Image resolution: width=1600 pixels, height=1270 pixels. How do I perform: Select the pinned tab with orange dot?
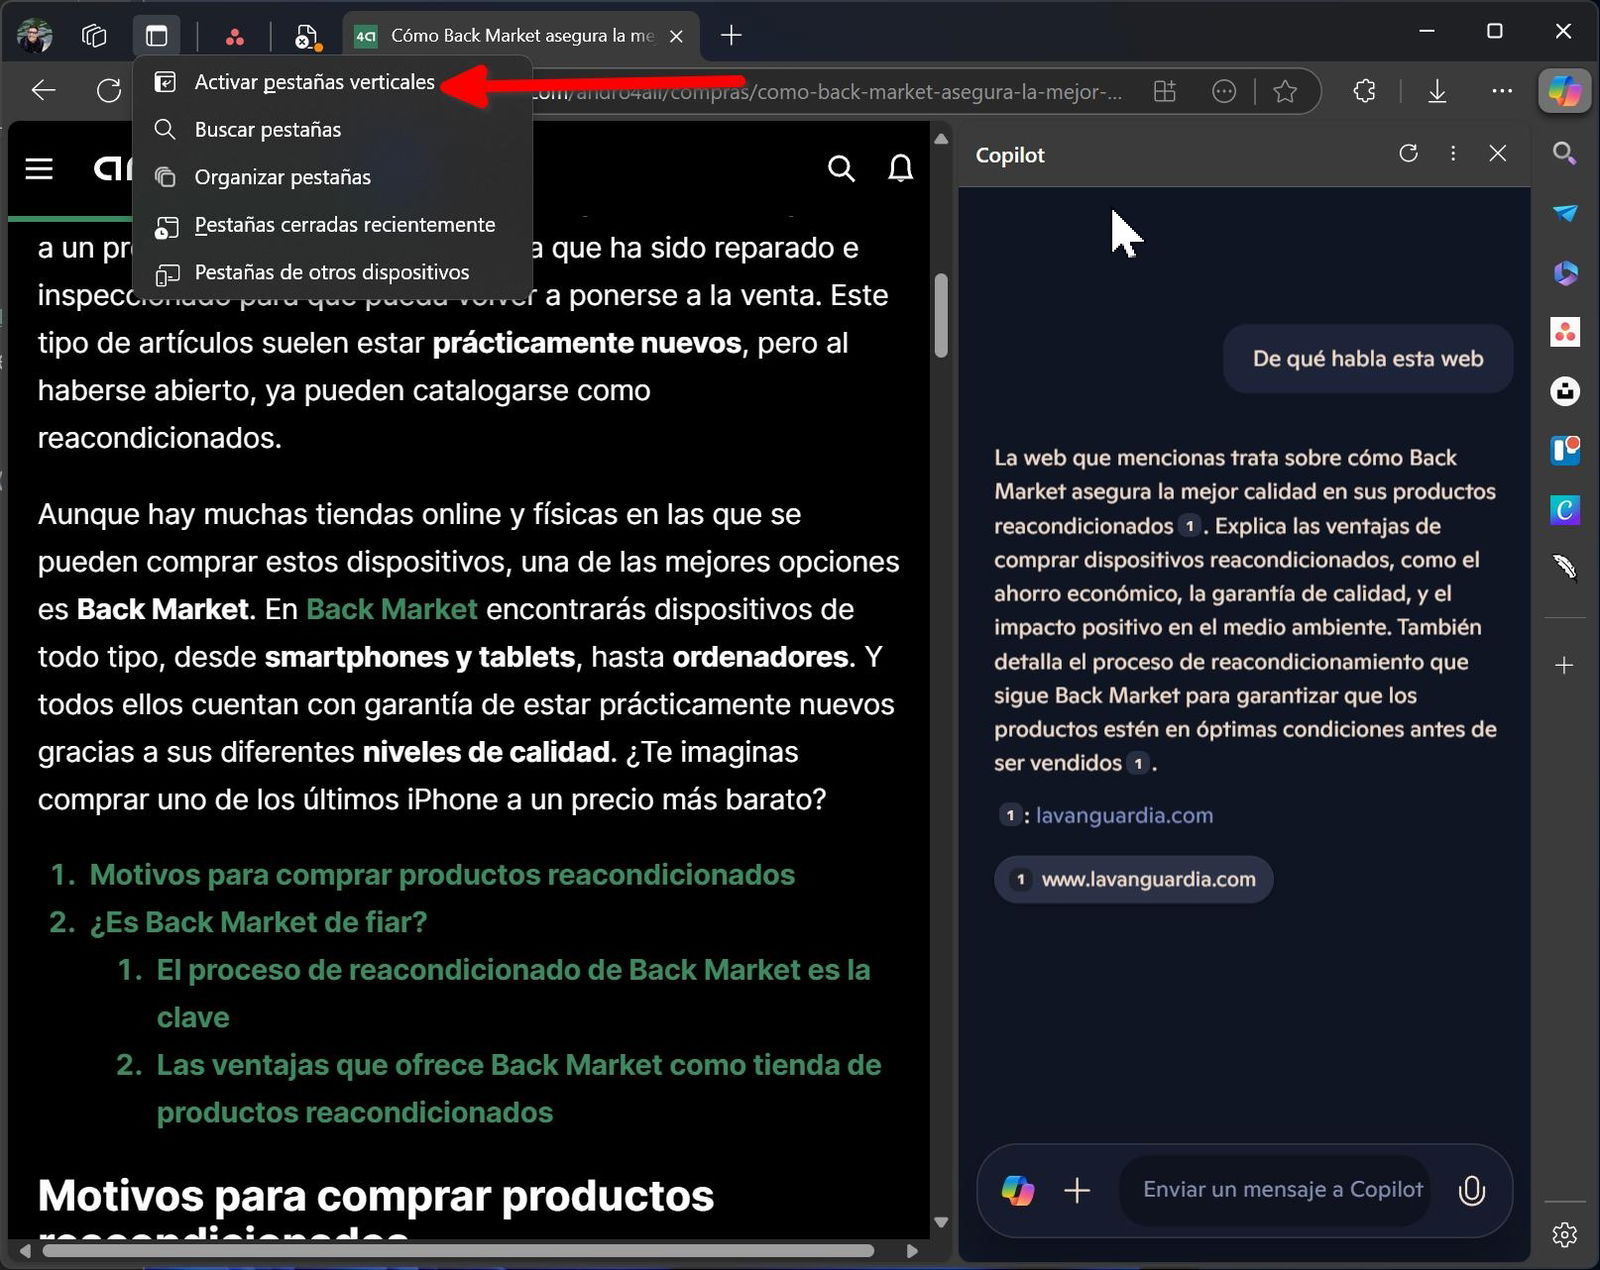[x=307, y=37]
